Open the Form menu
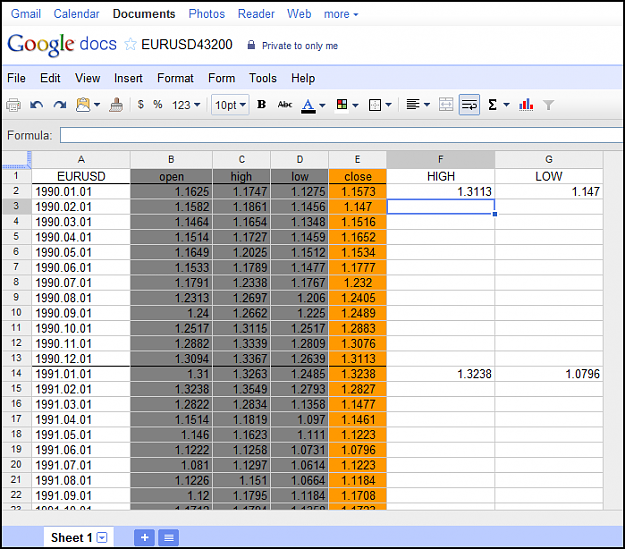This screenshot has width=625, height=549. coord(222,78)
